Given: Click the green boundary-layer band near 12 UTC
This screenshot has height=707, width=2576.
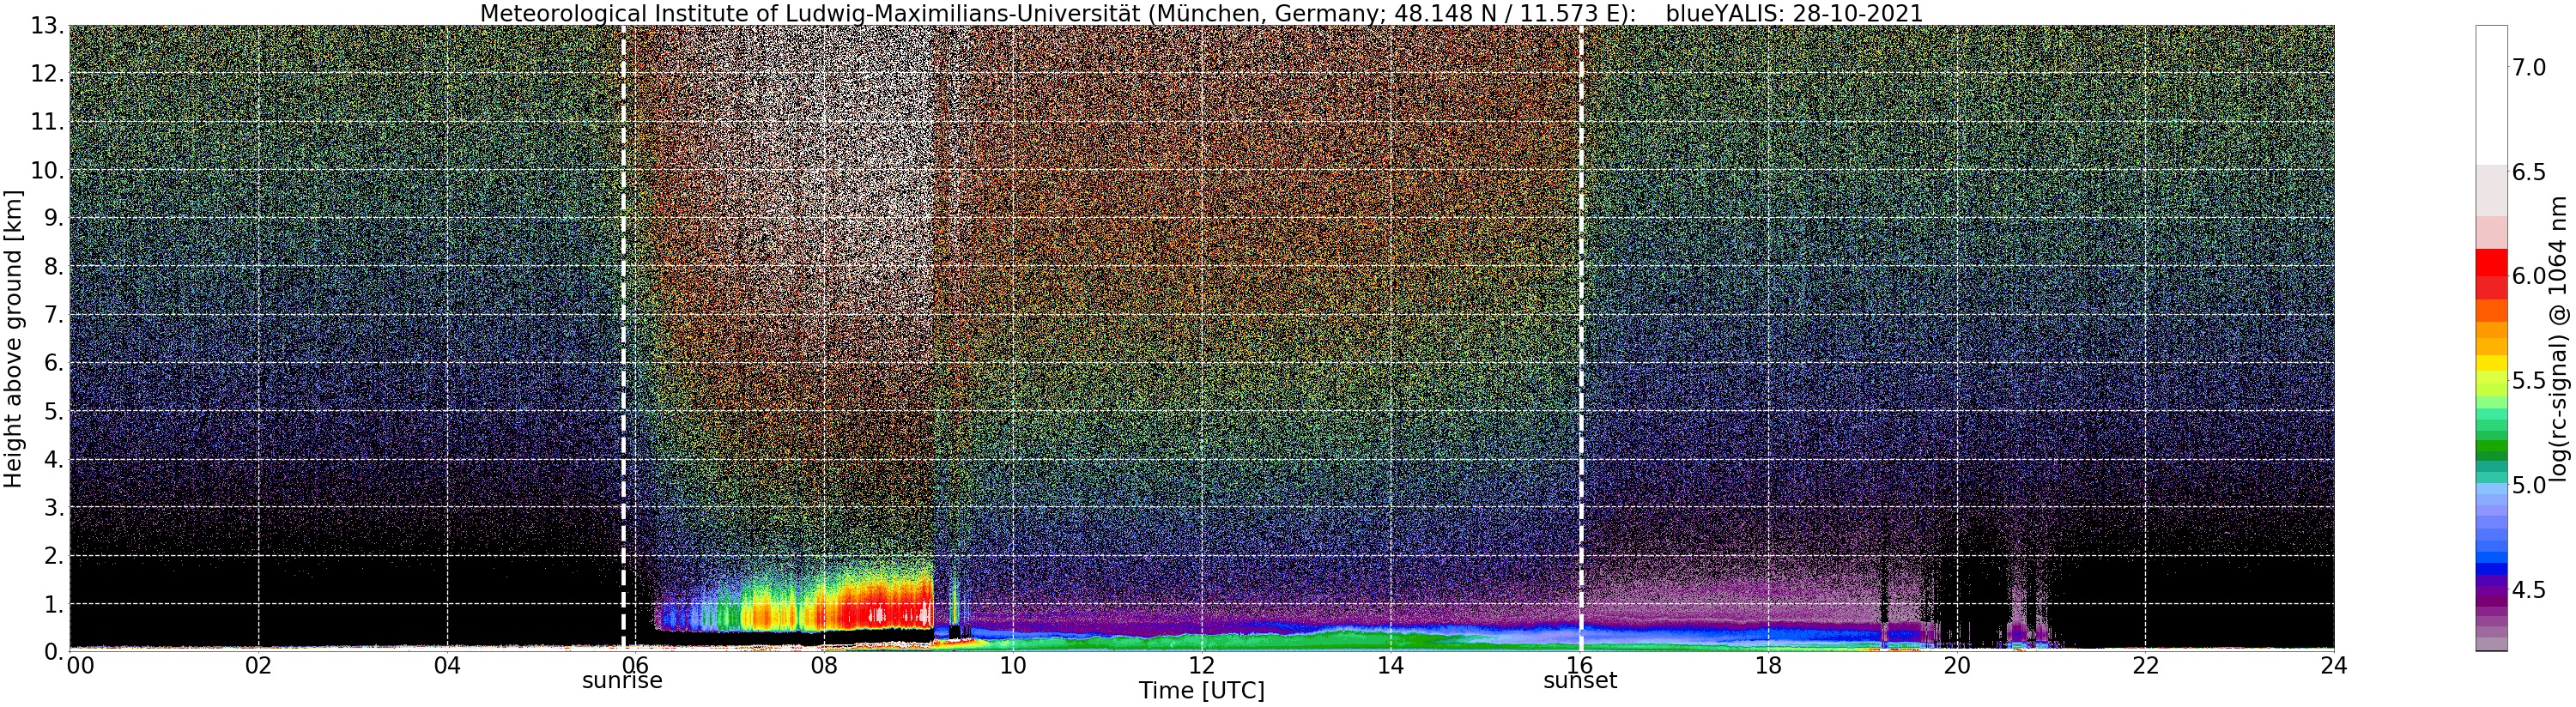Looking at the screenshot, I should tap(1200, 641).
